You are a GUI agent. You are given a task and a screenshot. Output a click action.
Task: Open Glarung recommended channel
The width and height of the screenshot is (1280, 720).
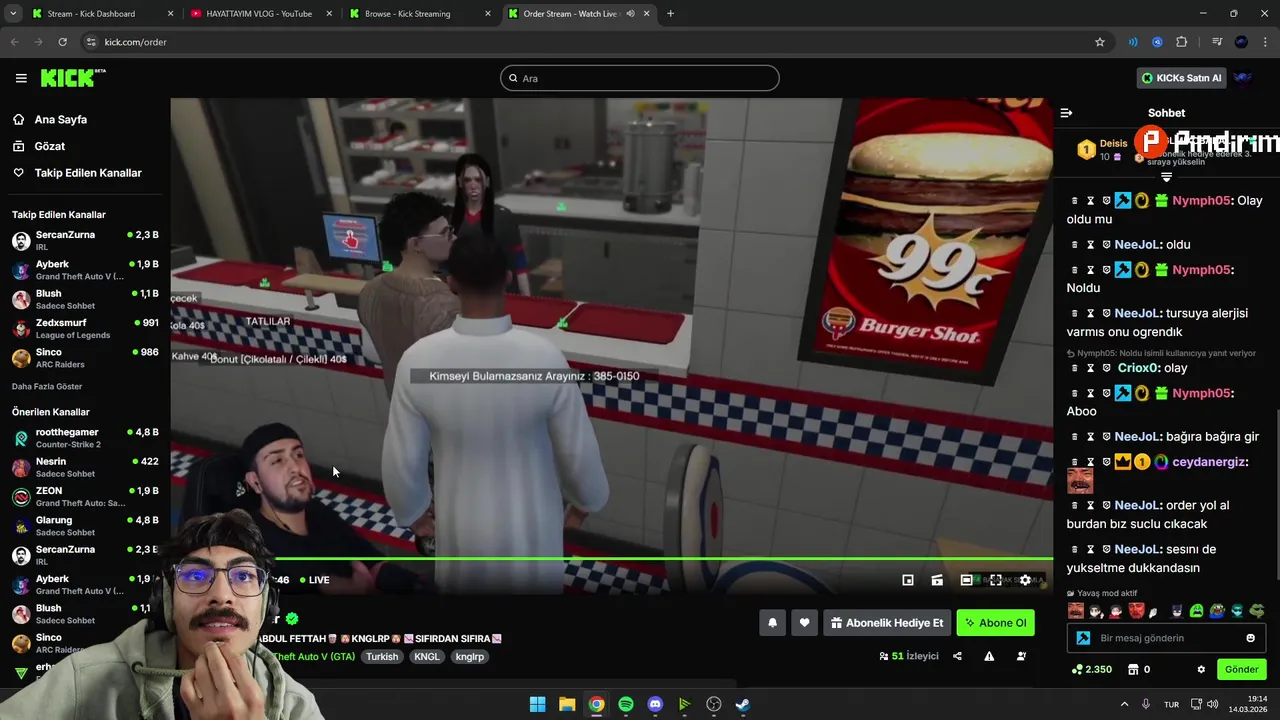(x=84, y=526)
